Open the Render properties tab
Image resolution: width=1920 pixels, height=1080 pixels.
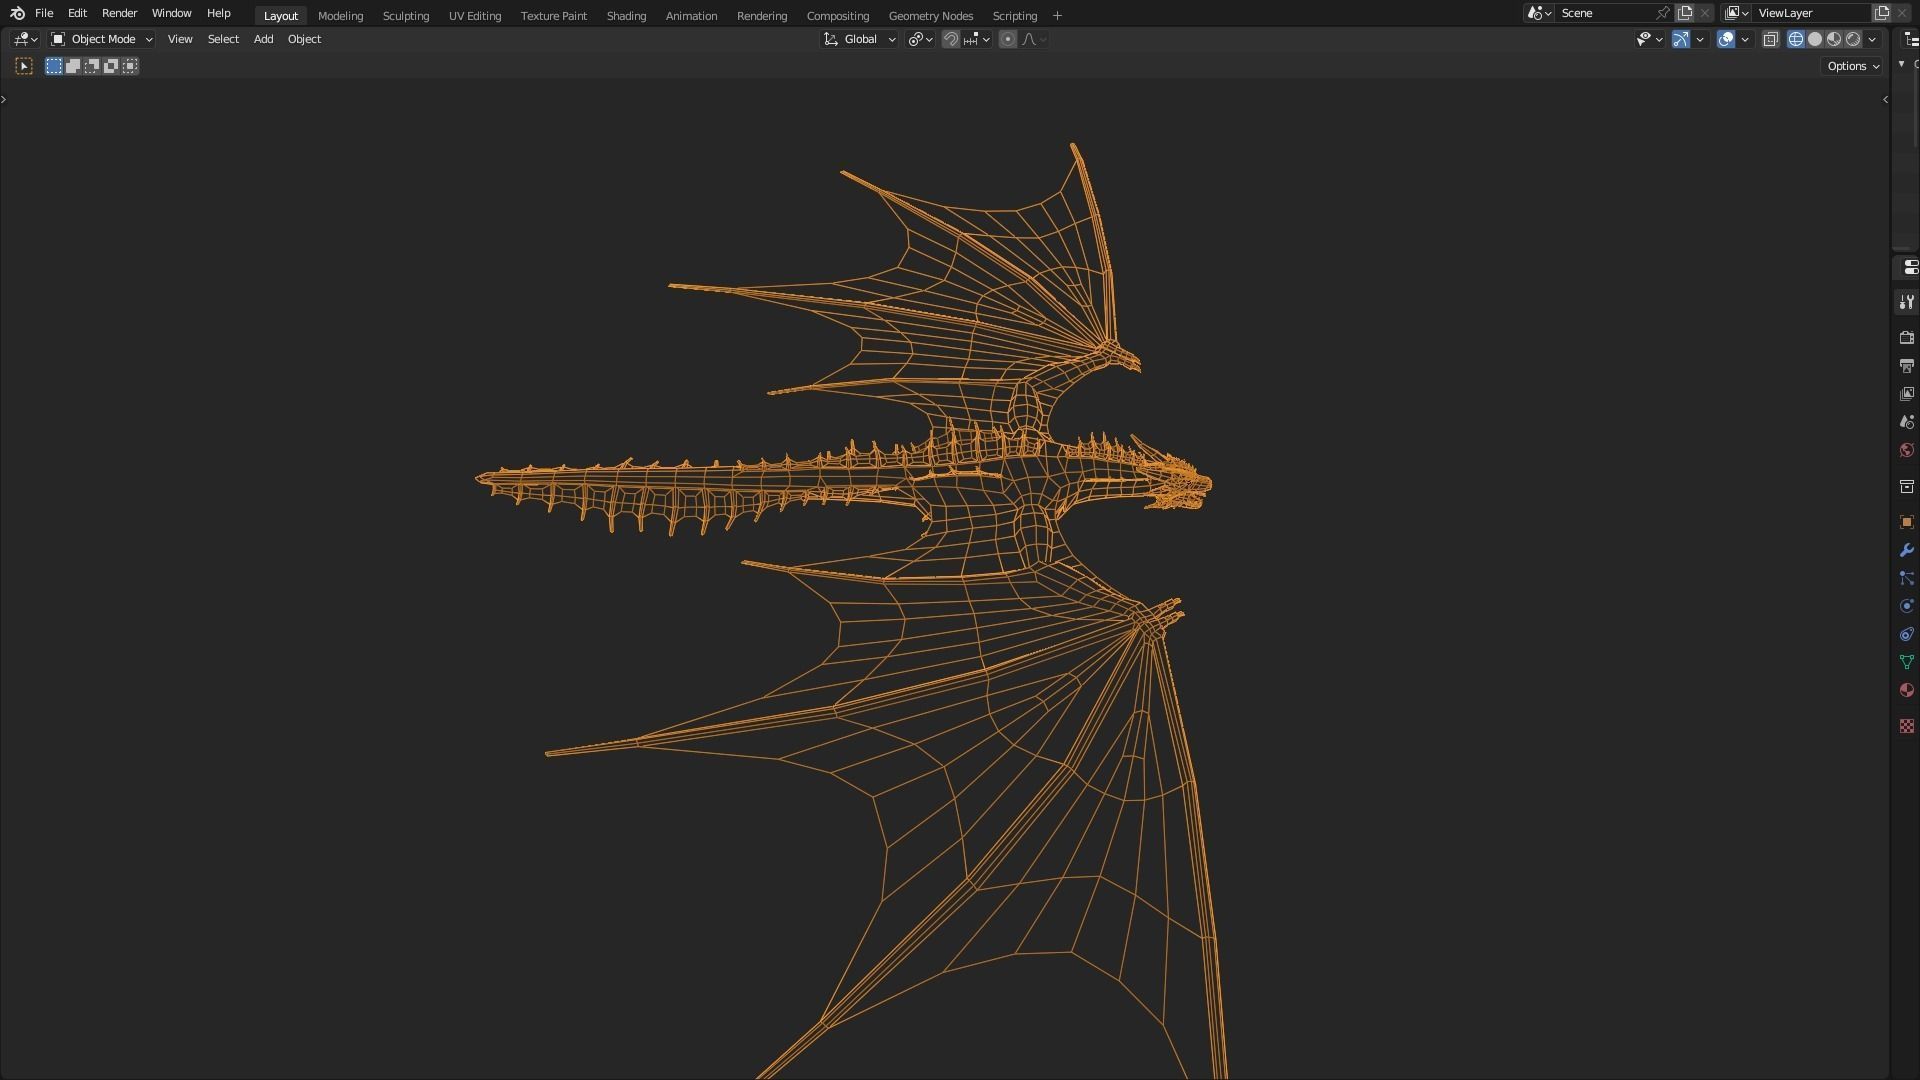1906,338
